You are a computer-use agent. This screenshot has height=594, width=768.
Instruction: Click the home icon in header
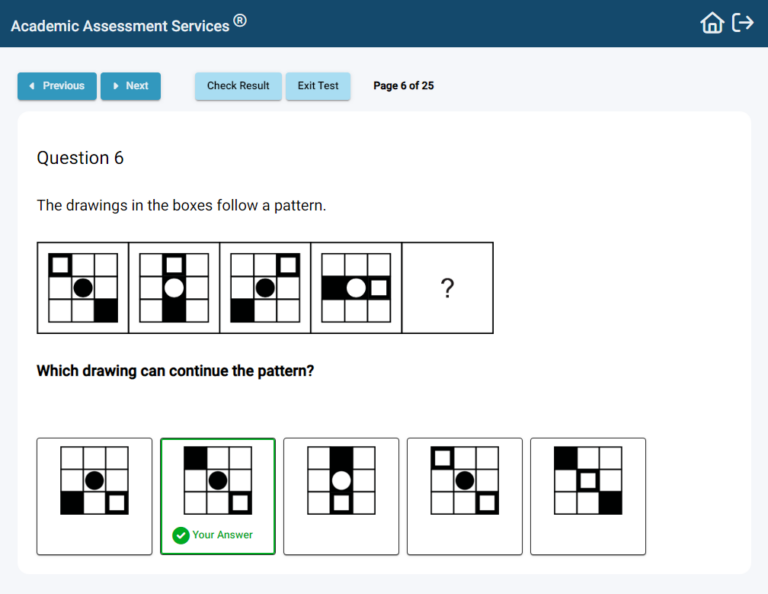(x=712, y=23)
